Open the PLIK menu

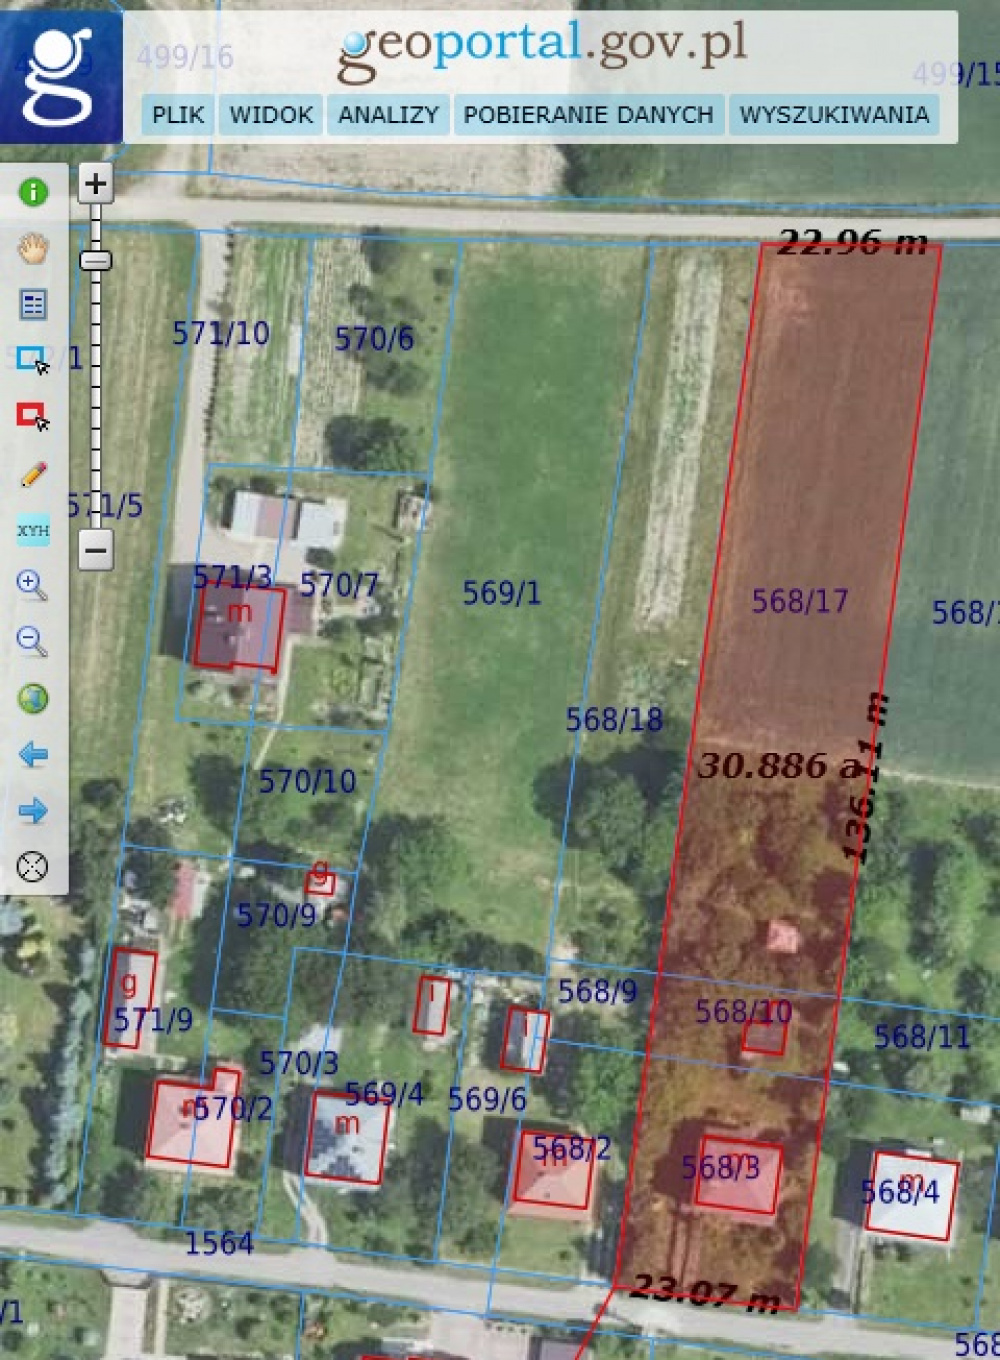(x=178, y=115)
